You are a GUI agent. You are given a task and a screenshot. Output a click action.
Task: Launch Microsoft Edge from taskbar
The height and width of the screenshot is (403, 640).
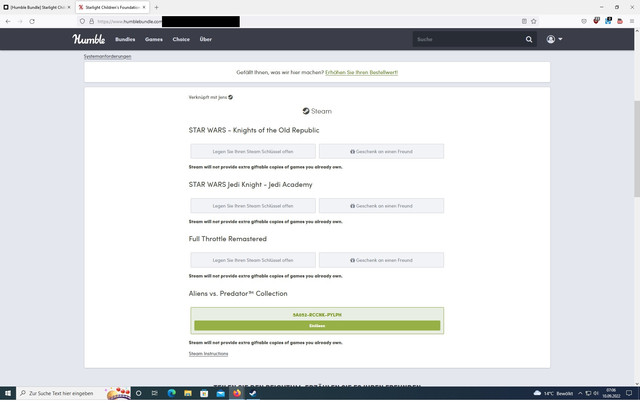pos(171,393)
